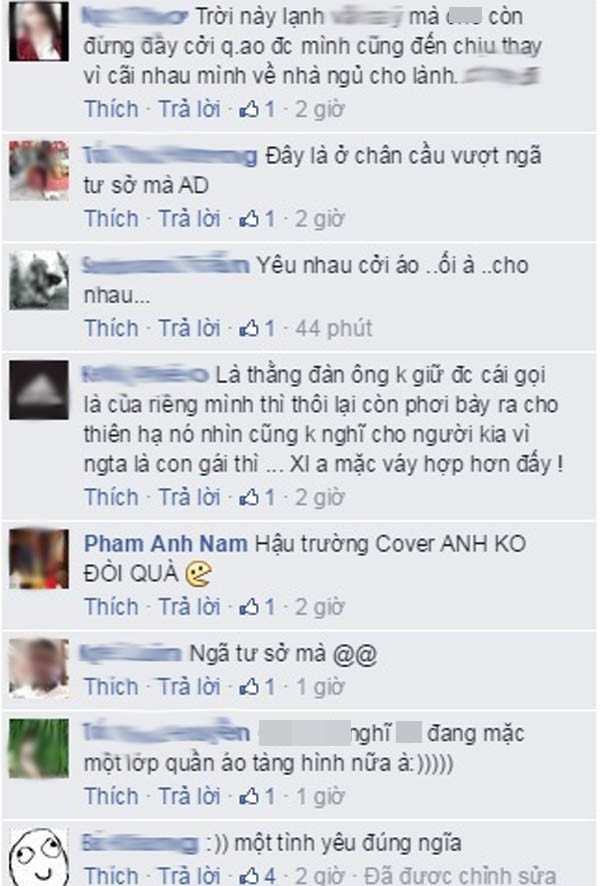Image resolution: width=600 pixels, height=886 pixels.
Task: Click Trả lời under the "Là thằng đàn ông" comment
Action: (189, 498)
